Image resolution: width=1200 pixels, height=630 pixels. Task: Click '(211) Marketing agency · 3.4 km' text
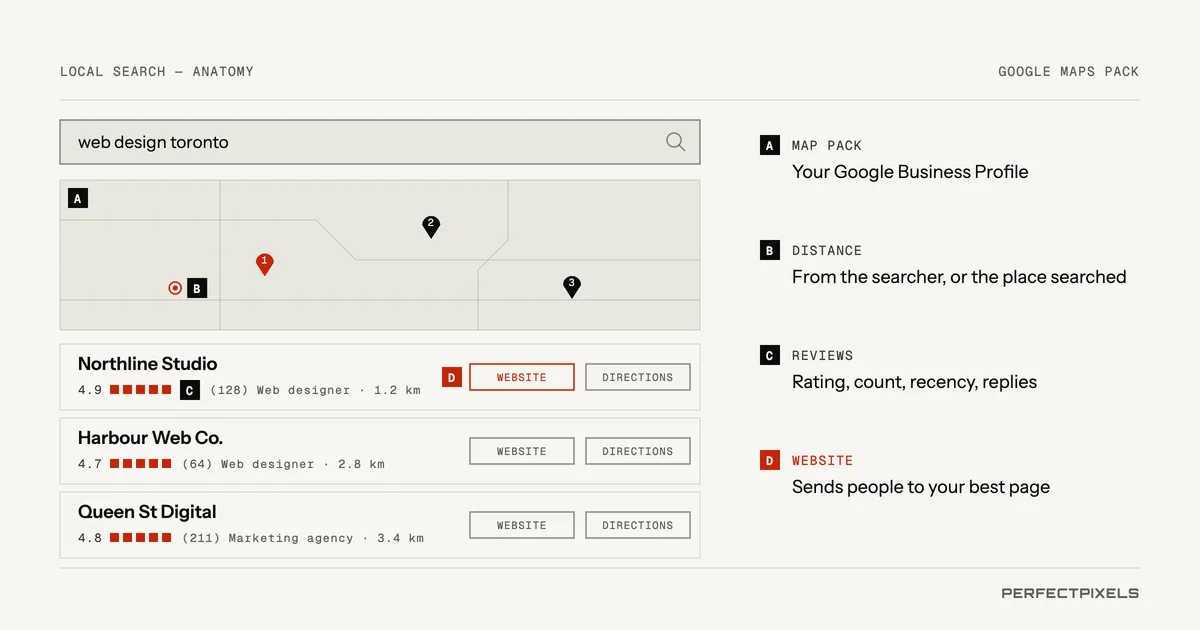pos(303,538)
